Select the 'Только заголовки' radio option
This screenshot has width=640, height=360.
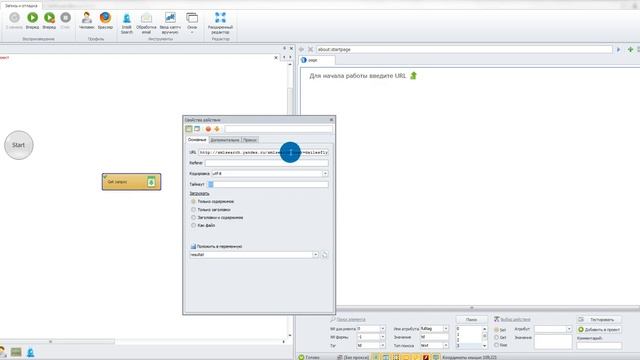coord(193,209)
